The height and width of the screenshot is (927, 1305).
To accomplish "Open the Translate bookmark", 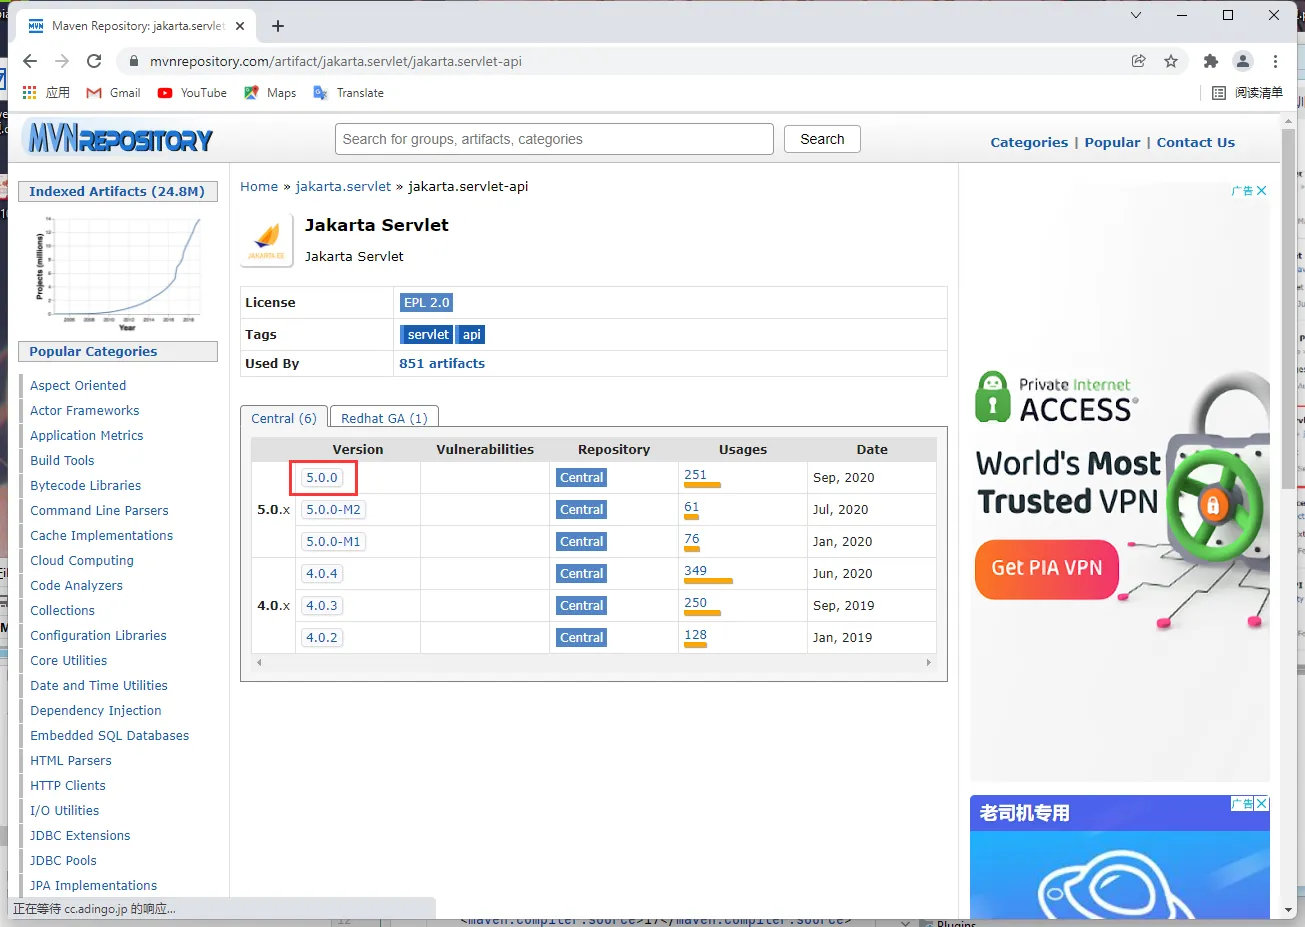I will coord(348,93).
